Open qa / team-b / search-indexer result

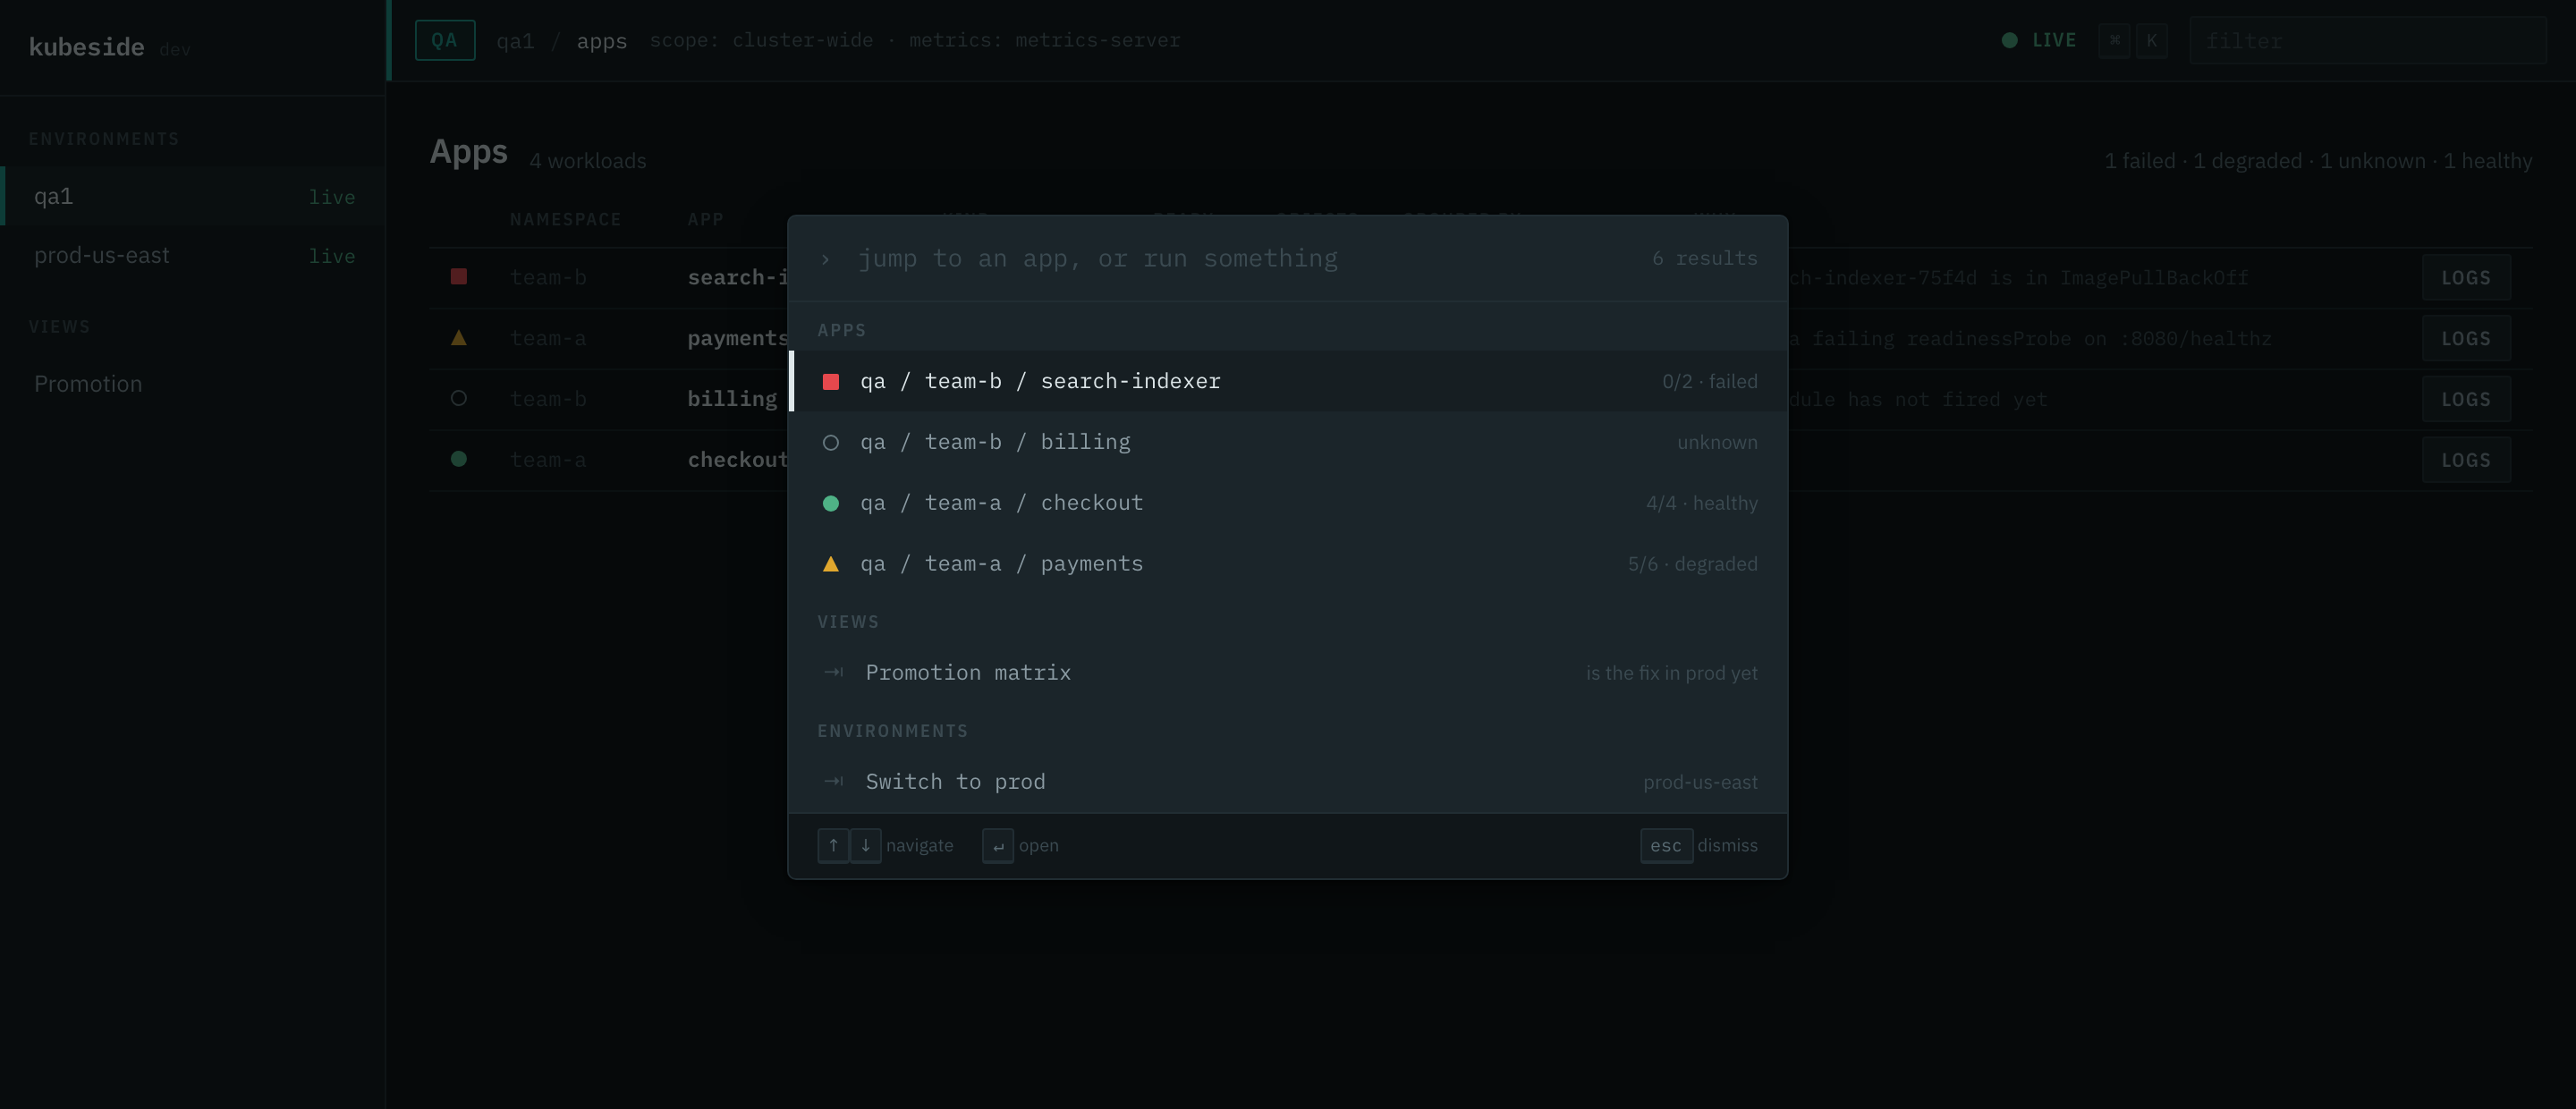[x=1288, y=381]
